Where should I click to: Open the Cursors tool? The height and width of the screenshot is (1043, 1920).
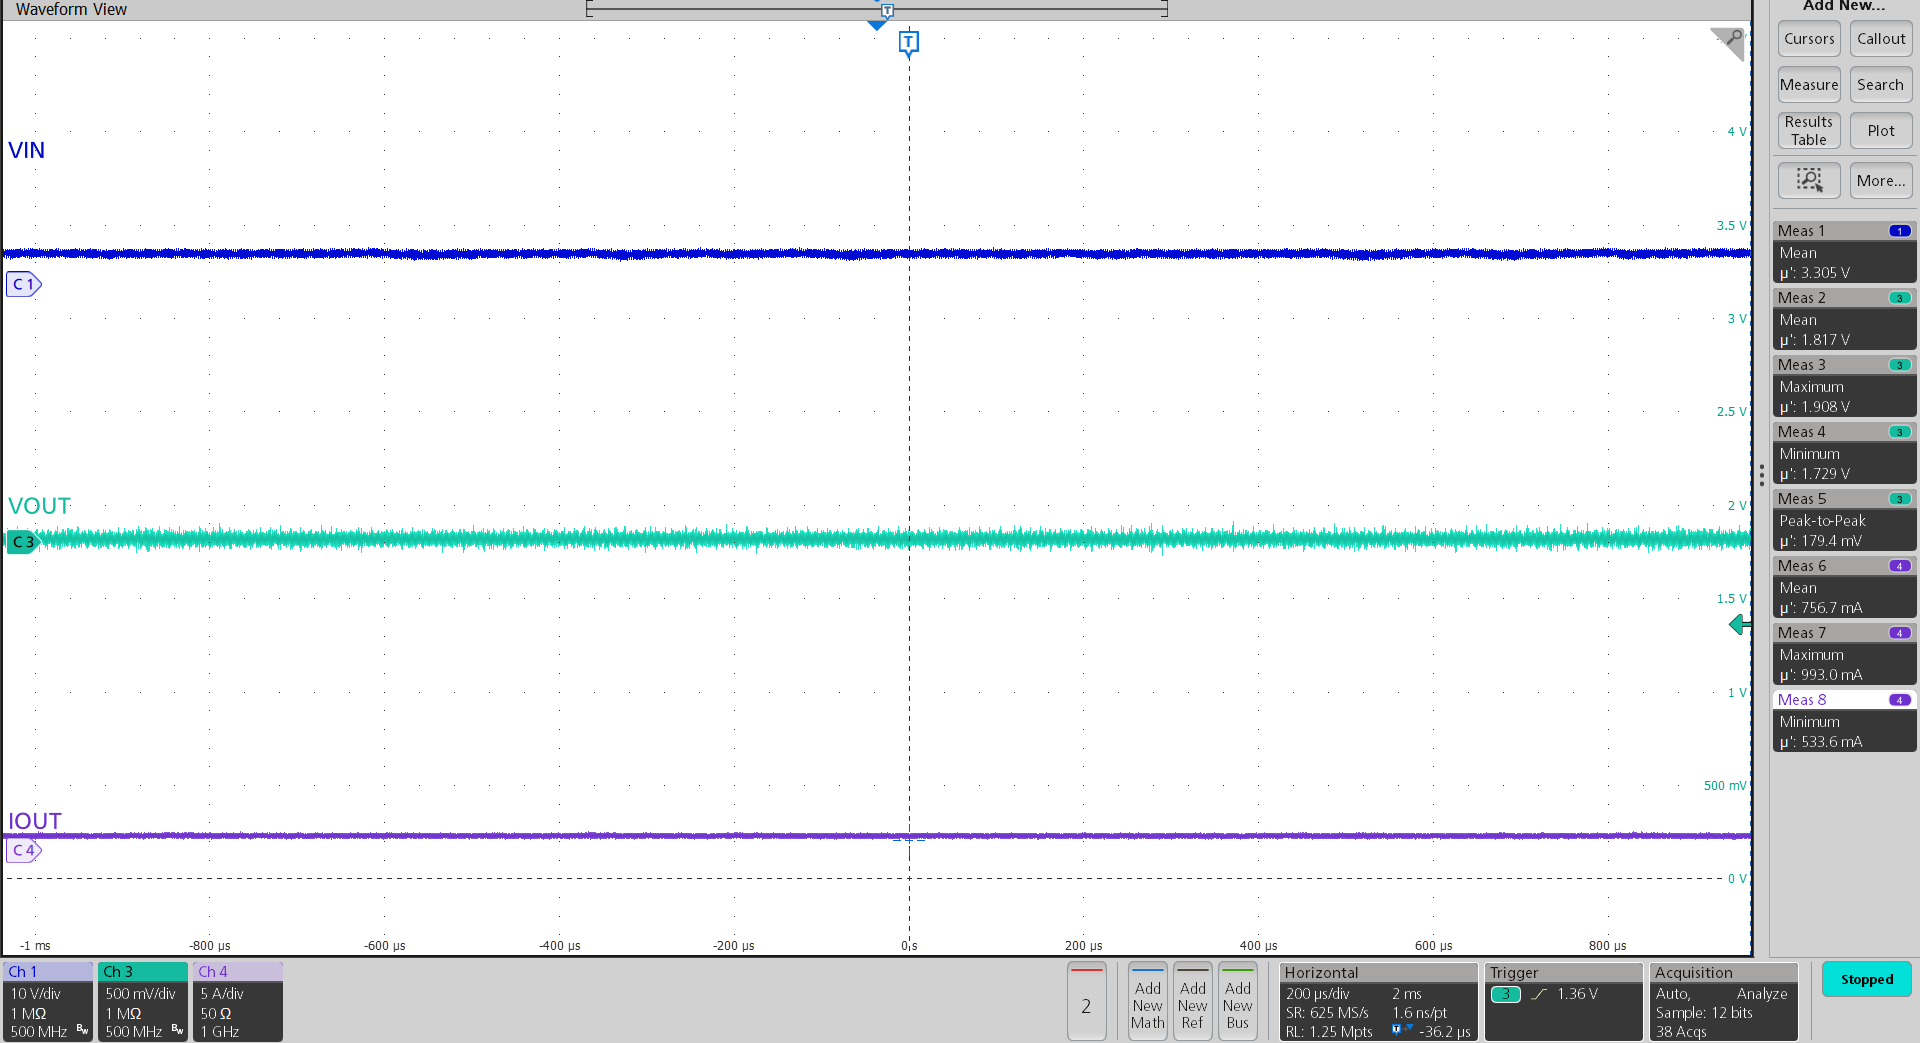[1809, 39]
